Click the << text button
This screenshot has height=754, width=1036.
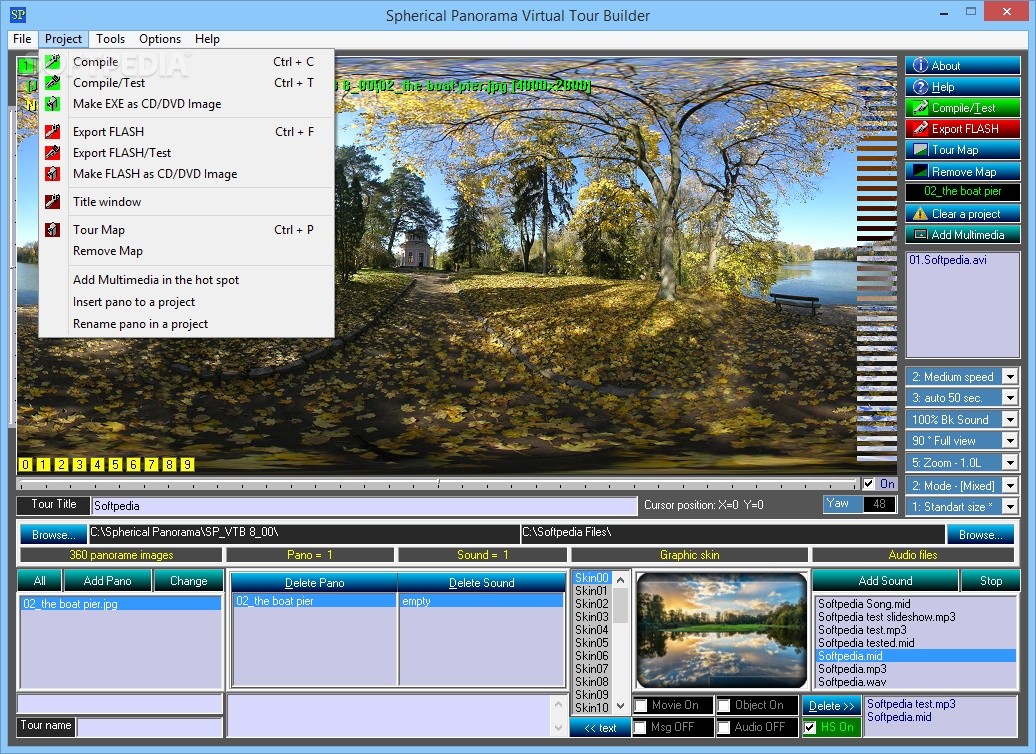coord(600,728)
